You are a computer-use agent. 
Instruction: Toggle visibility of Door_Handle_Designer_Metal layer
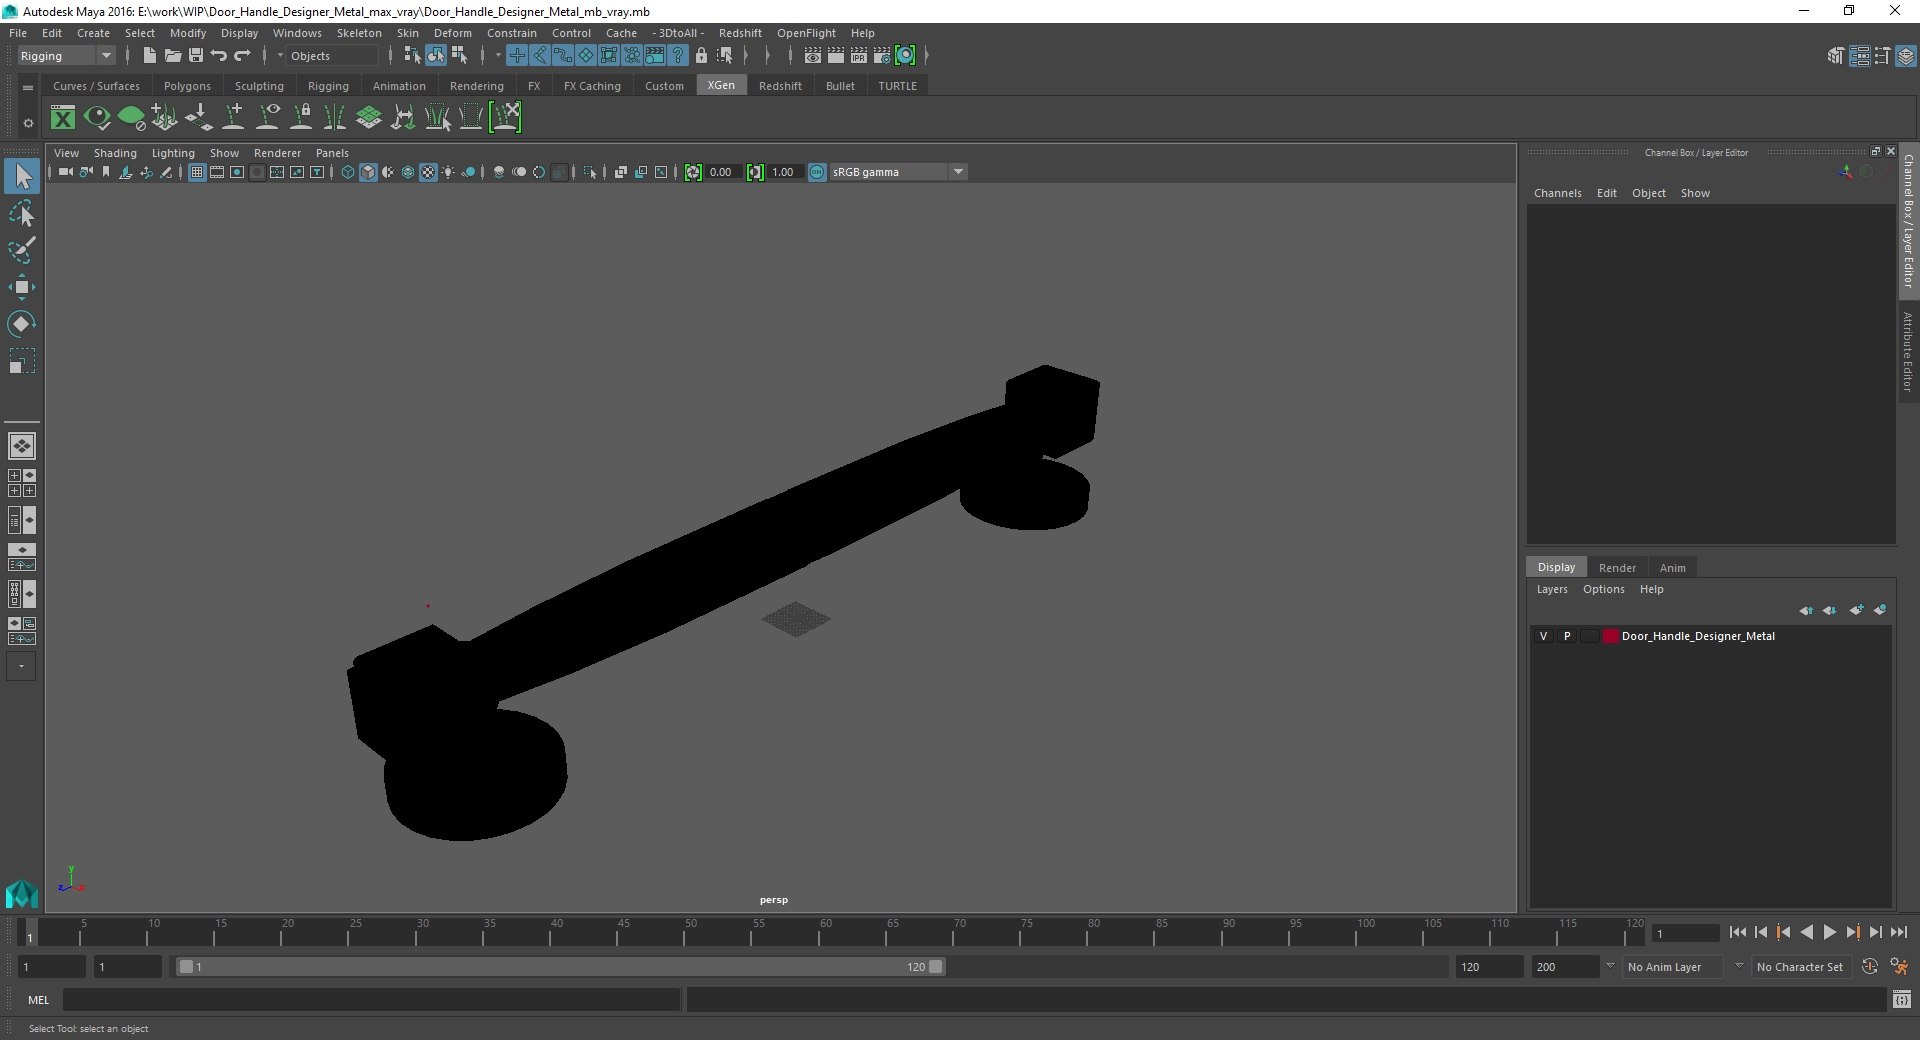(1543, 636)
